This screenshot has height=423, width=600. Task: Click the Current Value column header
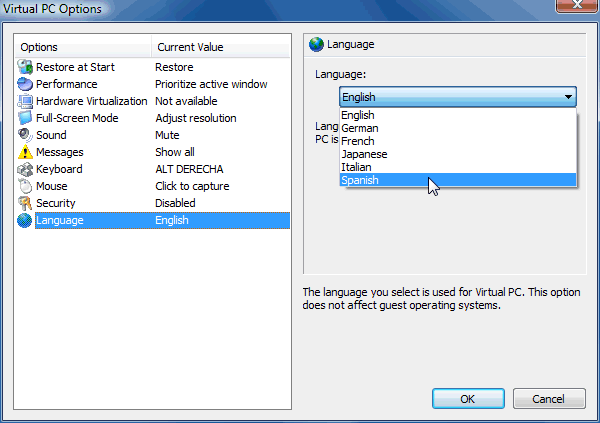click(221, 47)
